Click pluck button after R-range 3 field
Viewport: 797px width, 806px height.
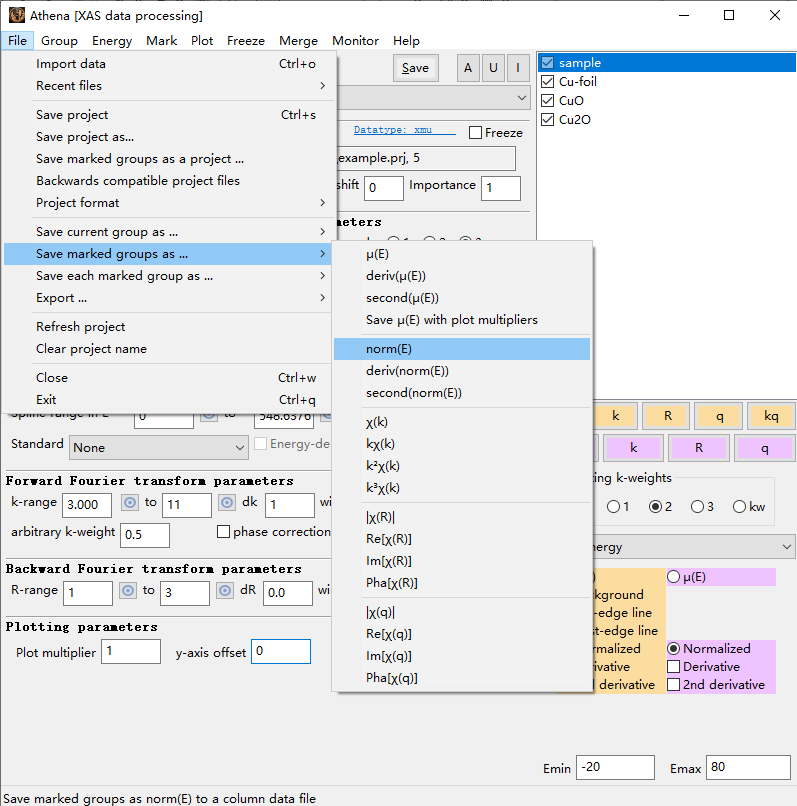point(225,591)
